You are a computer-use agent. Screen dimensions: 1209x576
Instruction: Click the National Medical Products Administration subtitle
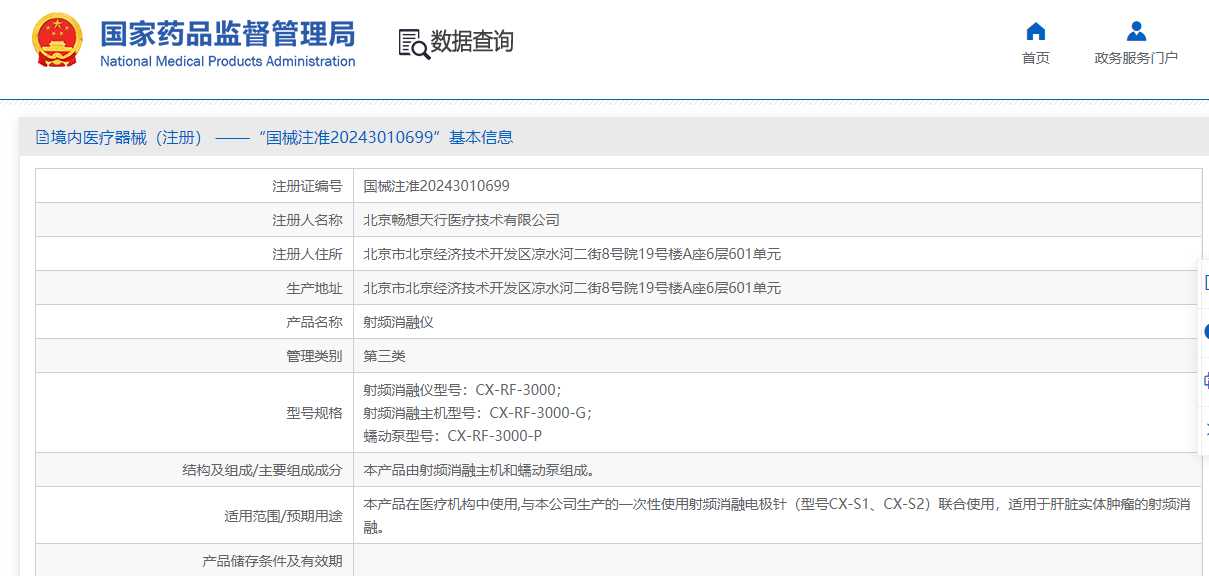tap(227, 62)
